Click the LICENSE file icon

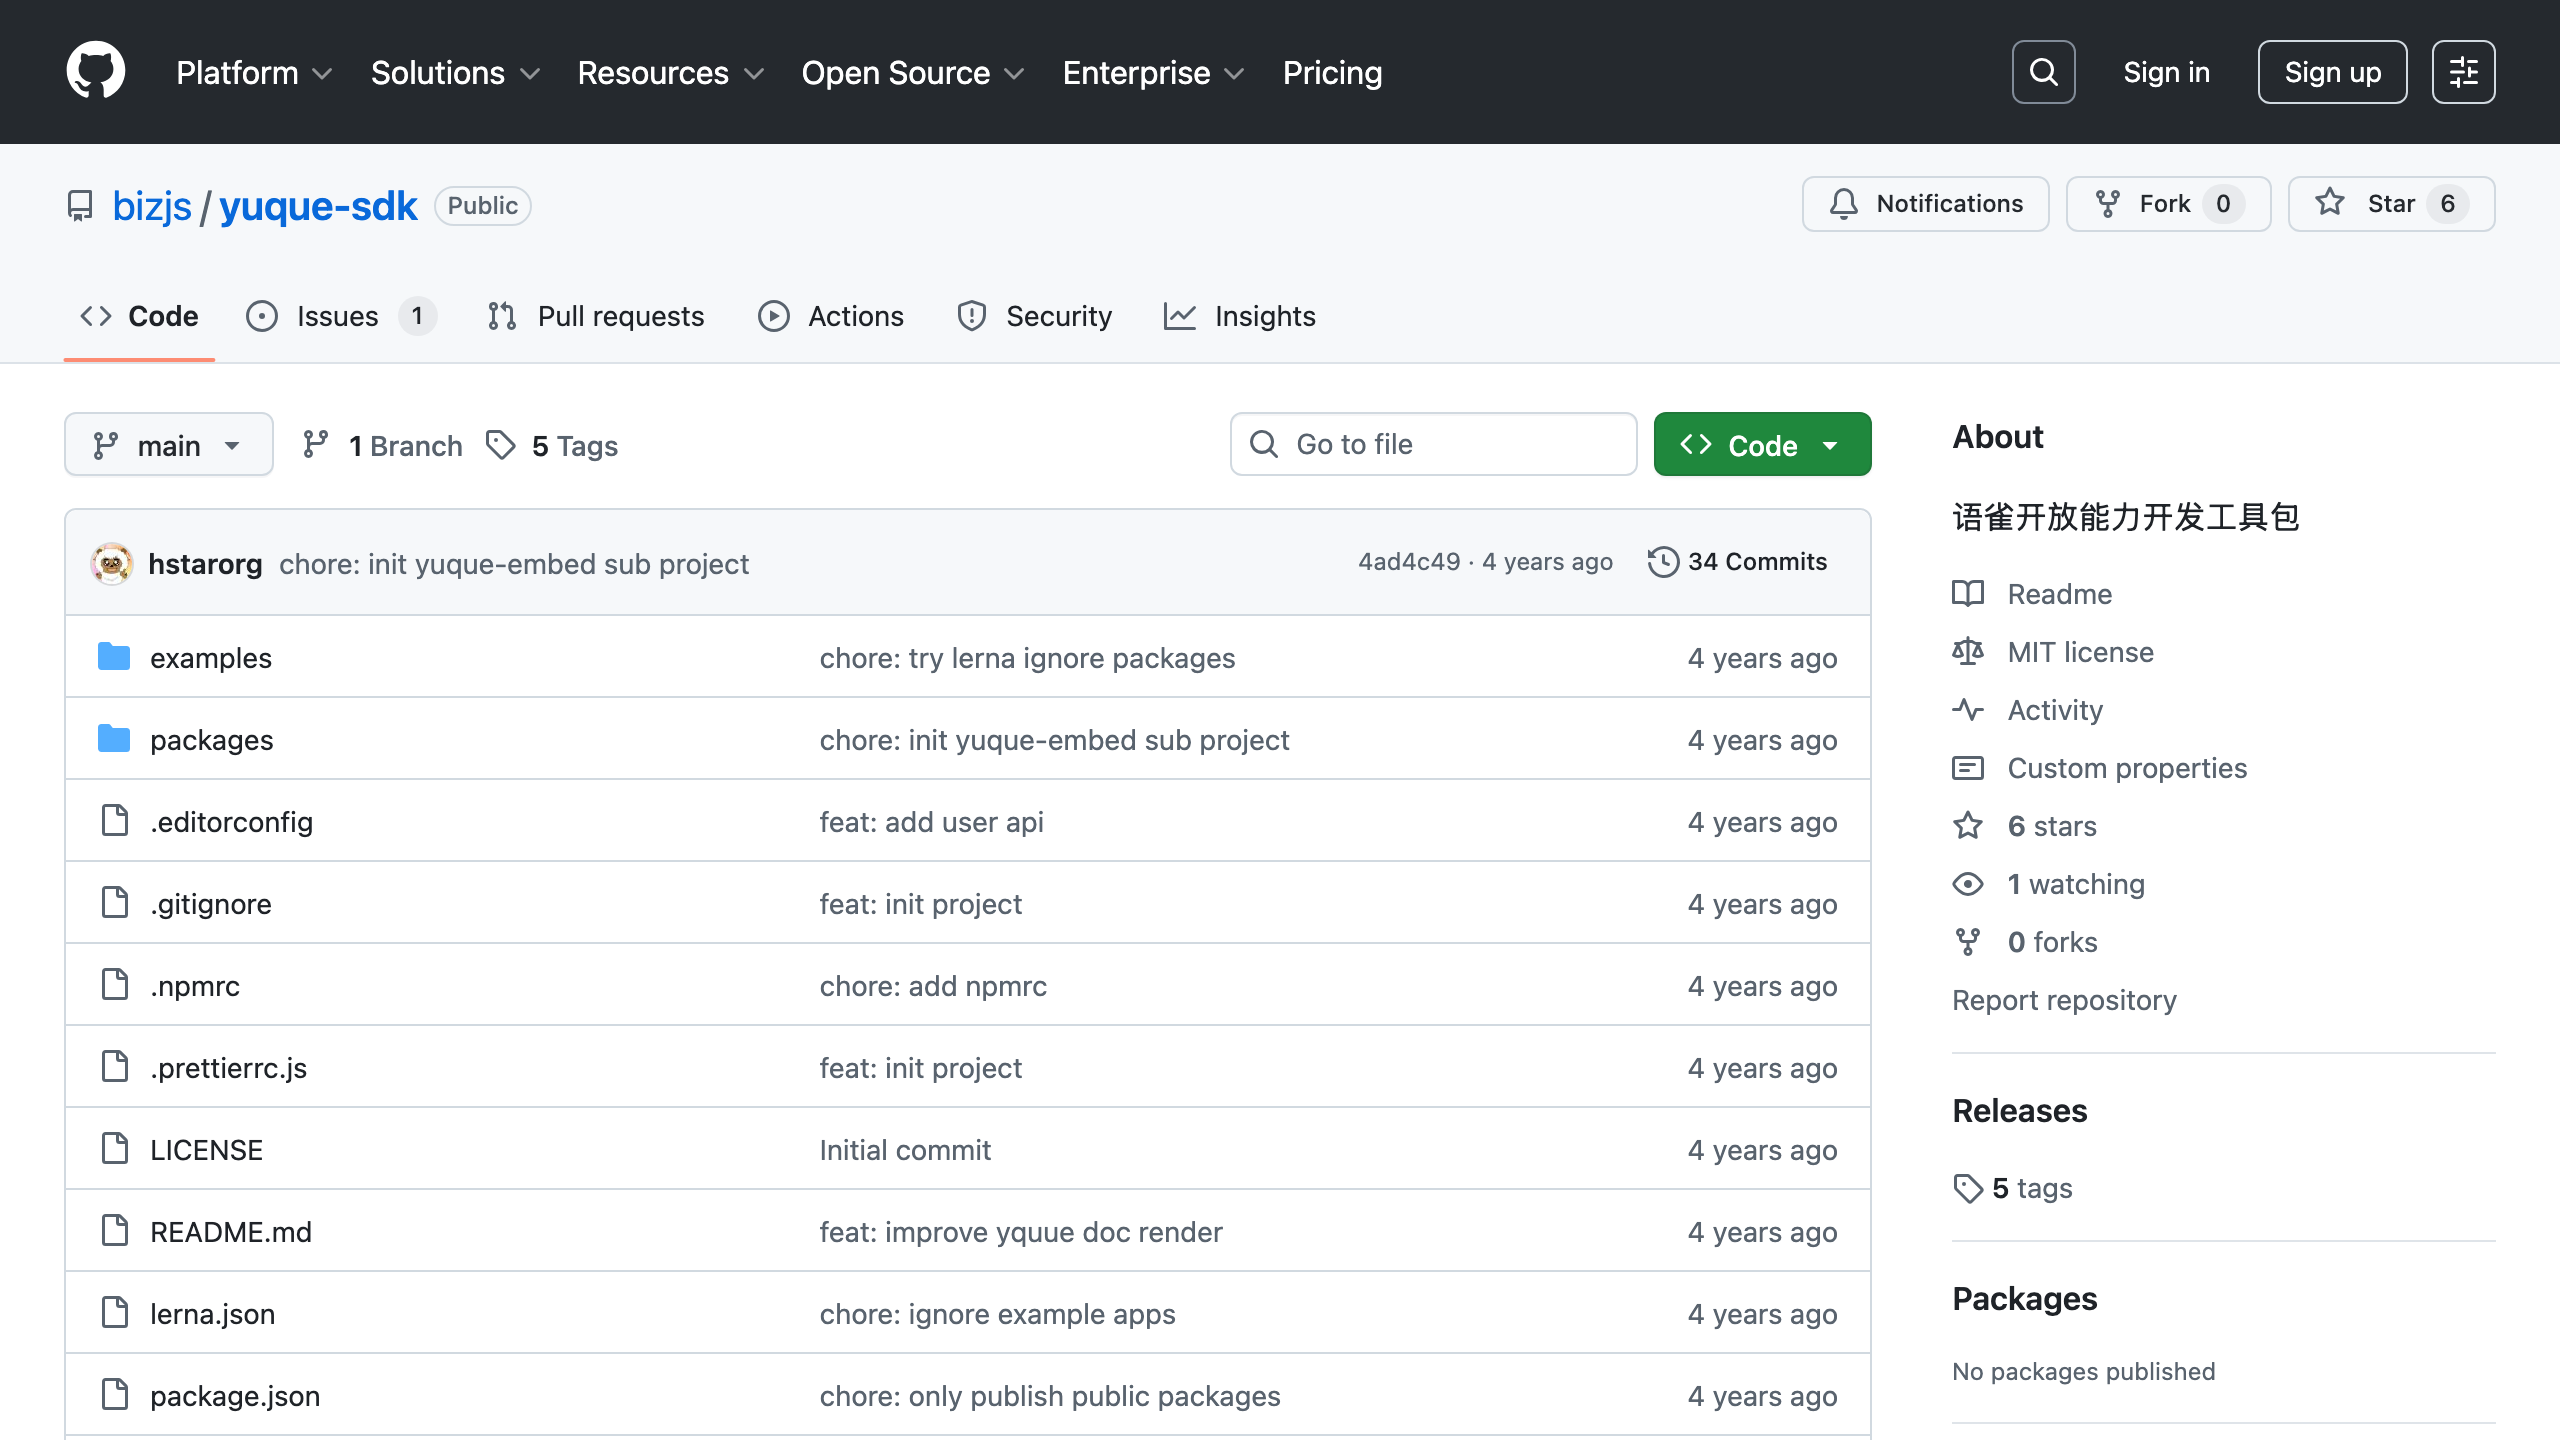115,1149
